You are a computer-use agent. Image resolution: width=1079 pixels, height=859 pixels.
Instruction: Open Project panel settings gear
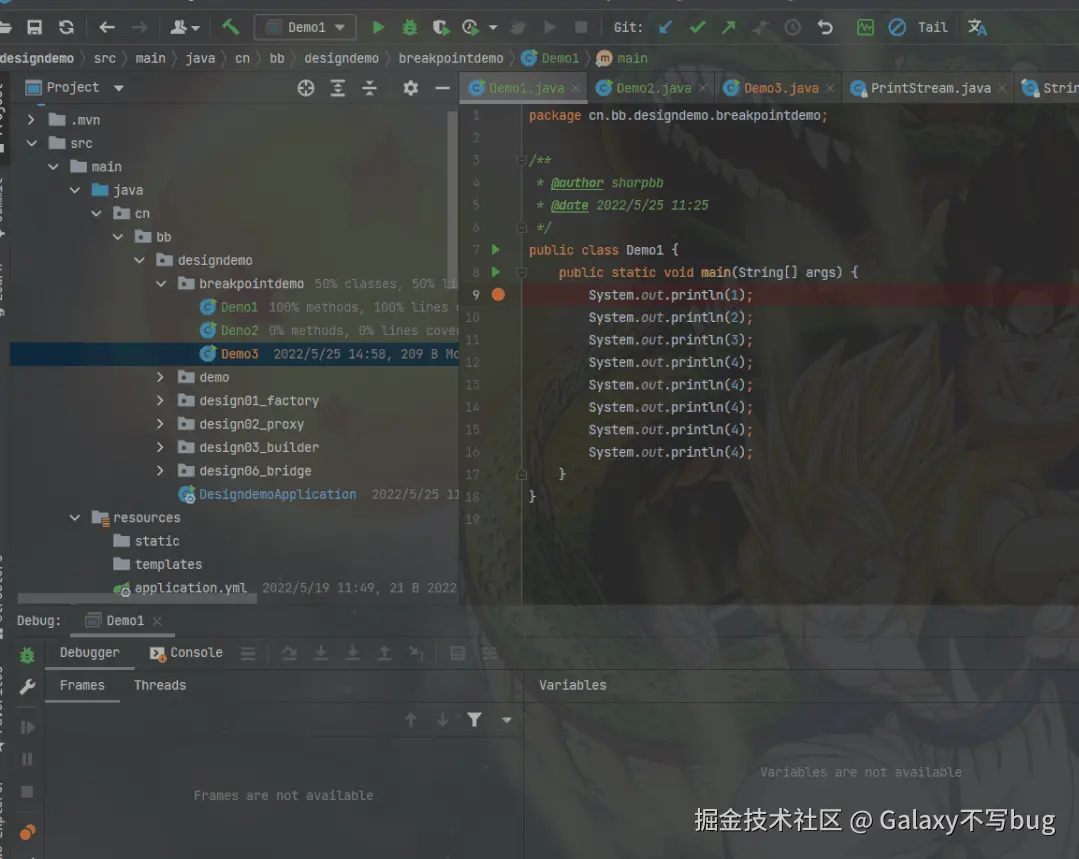(x=411, y=87)
